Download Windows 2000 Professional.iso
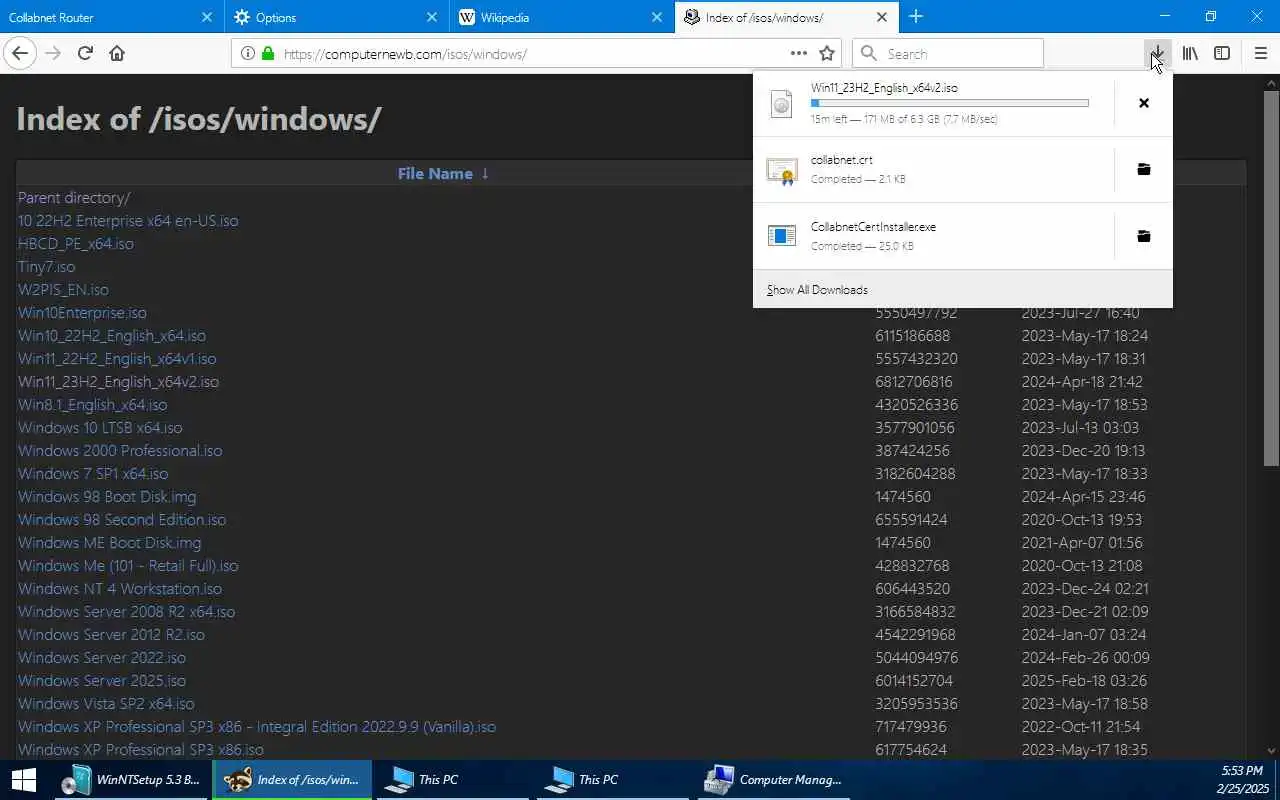1280x800 pixels. click(120, 451)
